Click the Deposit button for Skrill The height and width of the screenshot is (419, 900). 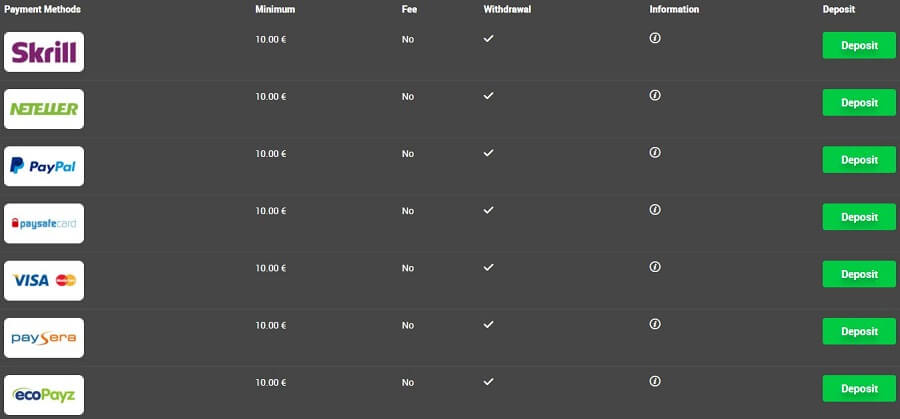pos(859,45)
